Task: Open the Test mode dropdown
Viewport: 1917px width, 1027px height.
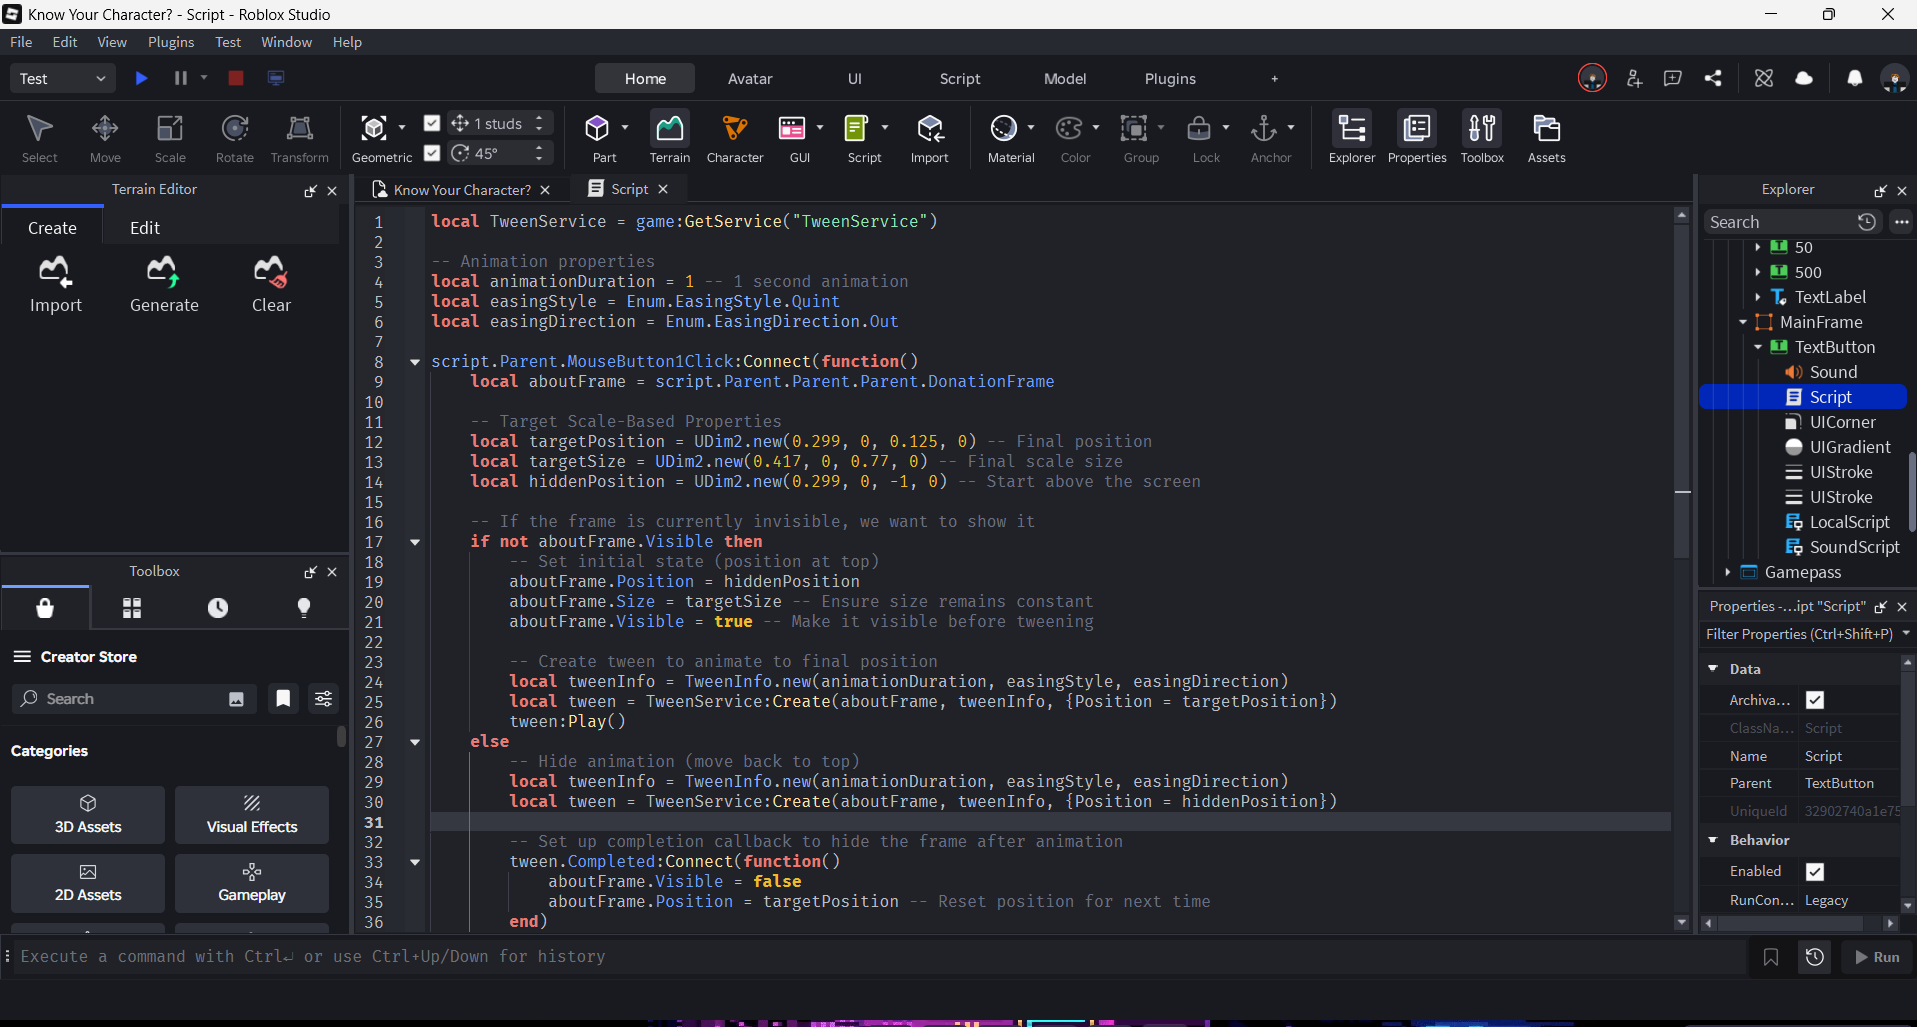Action: click(x=62, y=79)
